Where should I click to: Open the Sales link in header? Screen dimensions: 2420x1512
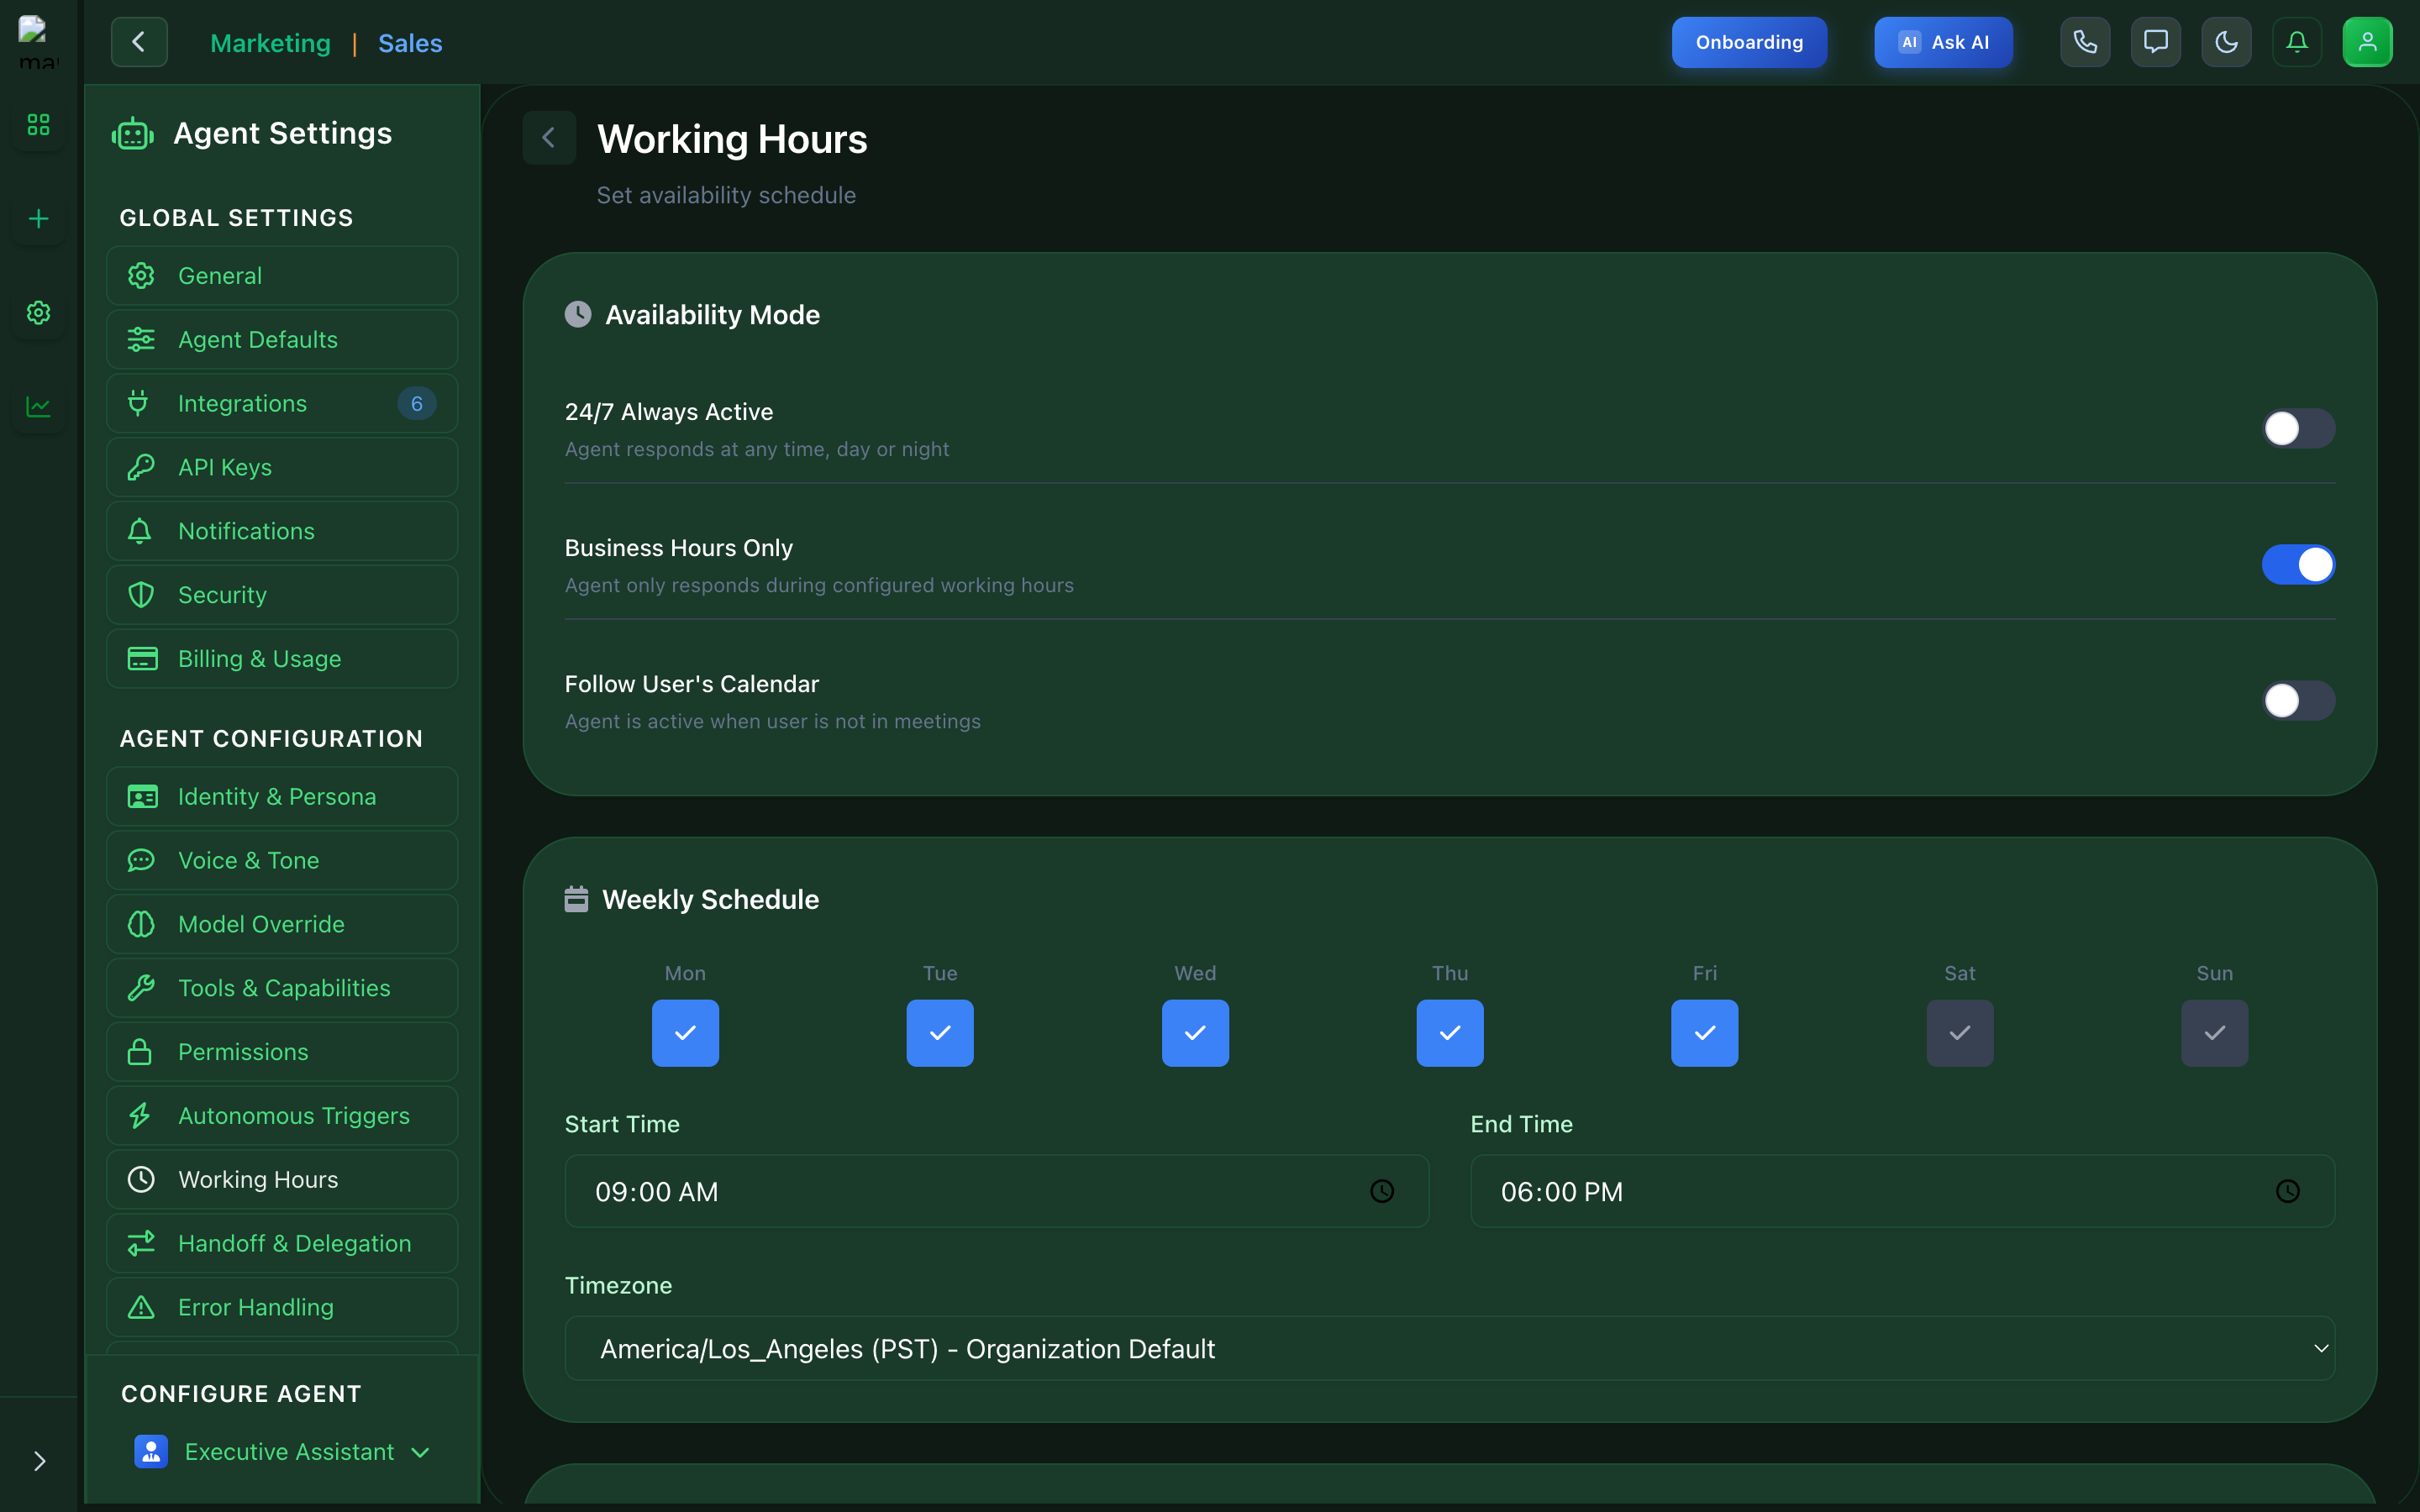point(410,43)
